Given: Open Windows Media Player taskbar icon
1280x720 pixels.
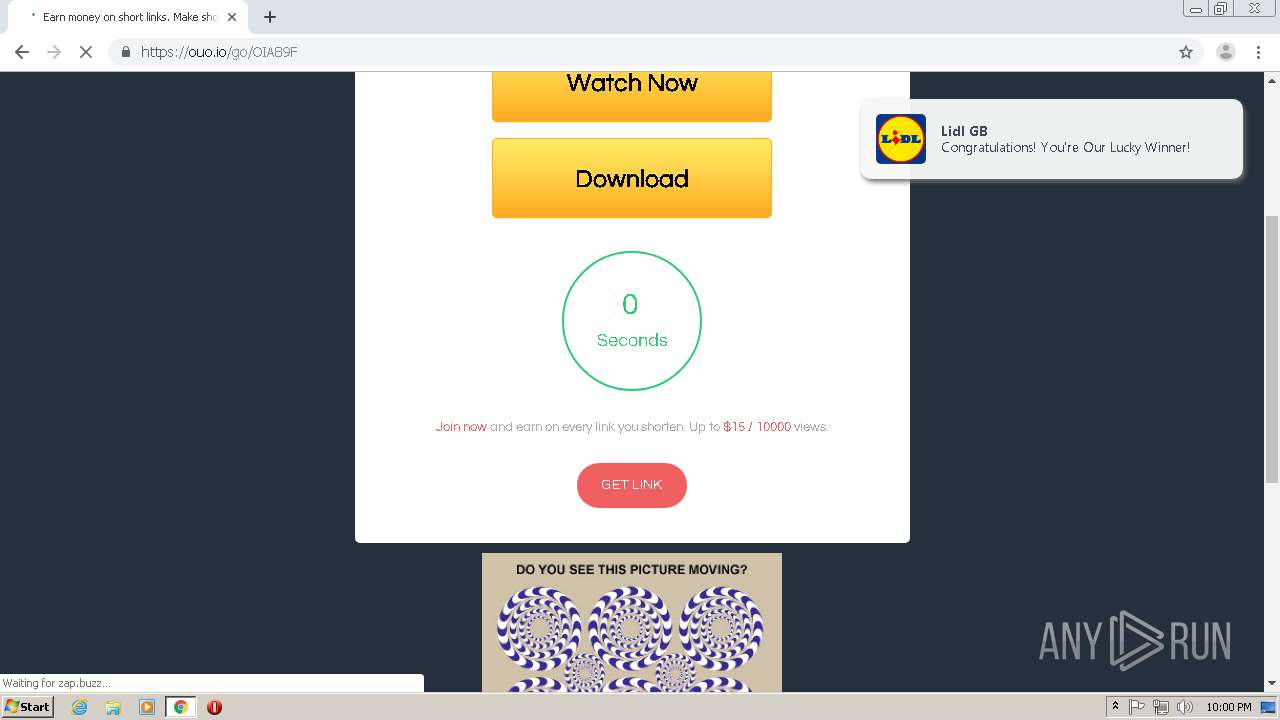Looking at the screenshot, I should point(147,707).
